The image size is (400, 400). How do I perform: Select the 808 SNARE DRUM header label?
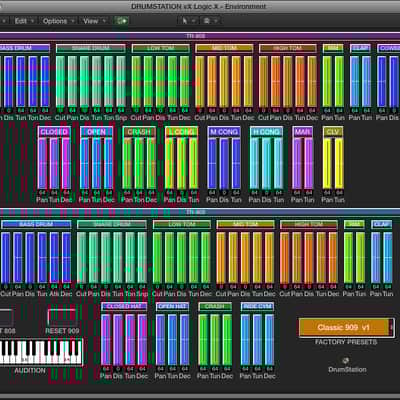click(x=91, y=48)
